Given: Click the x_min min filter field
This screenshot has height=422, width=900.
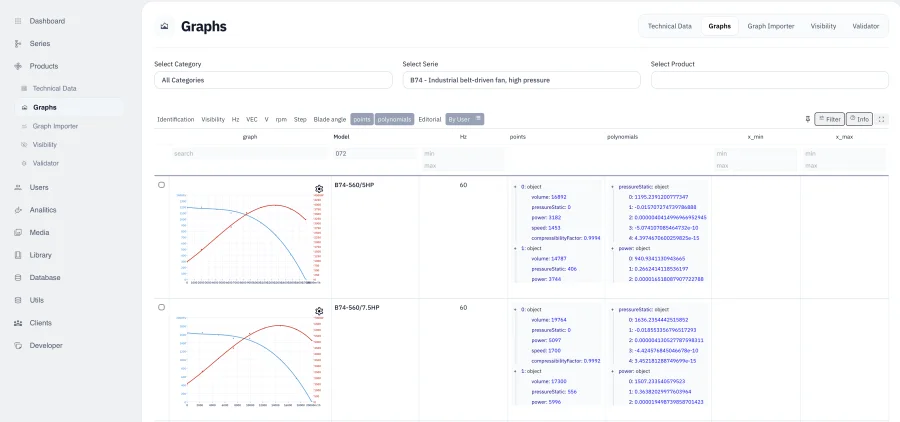Looking at the screenshot, I should point(755,154).
